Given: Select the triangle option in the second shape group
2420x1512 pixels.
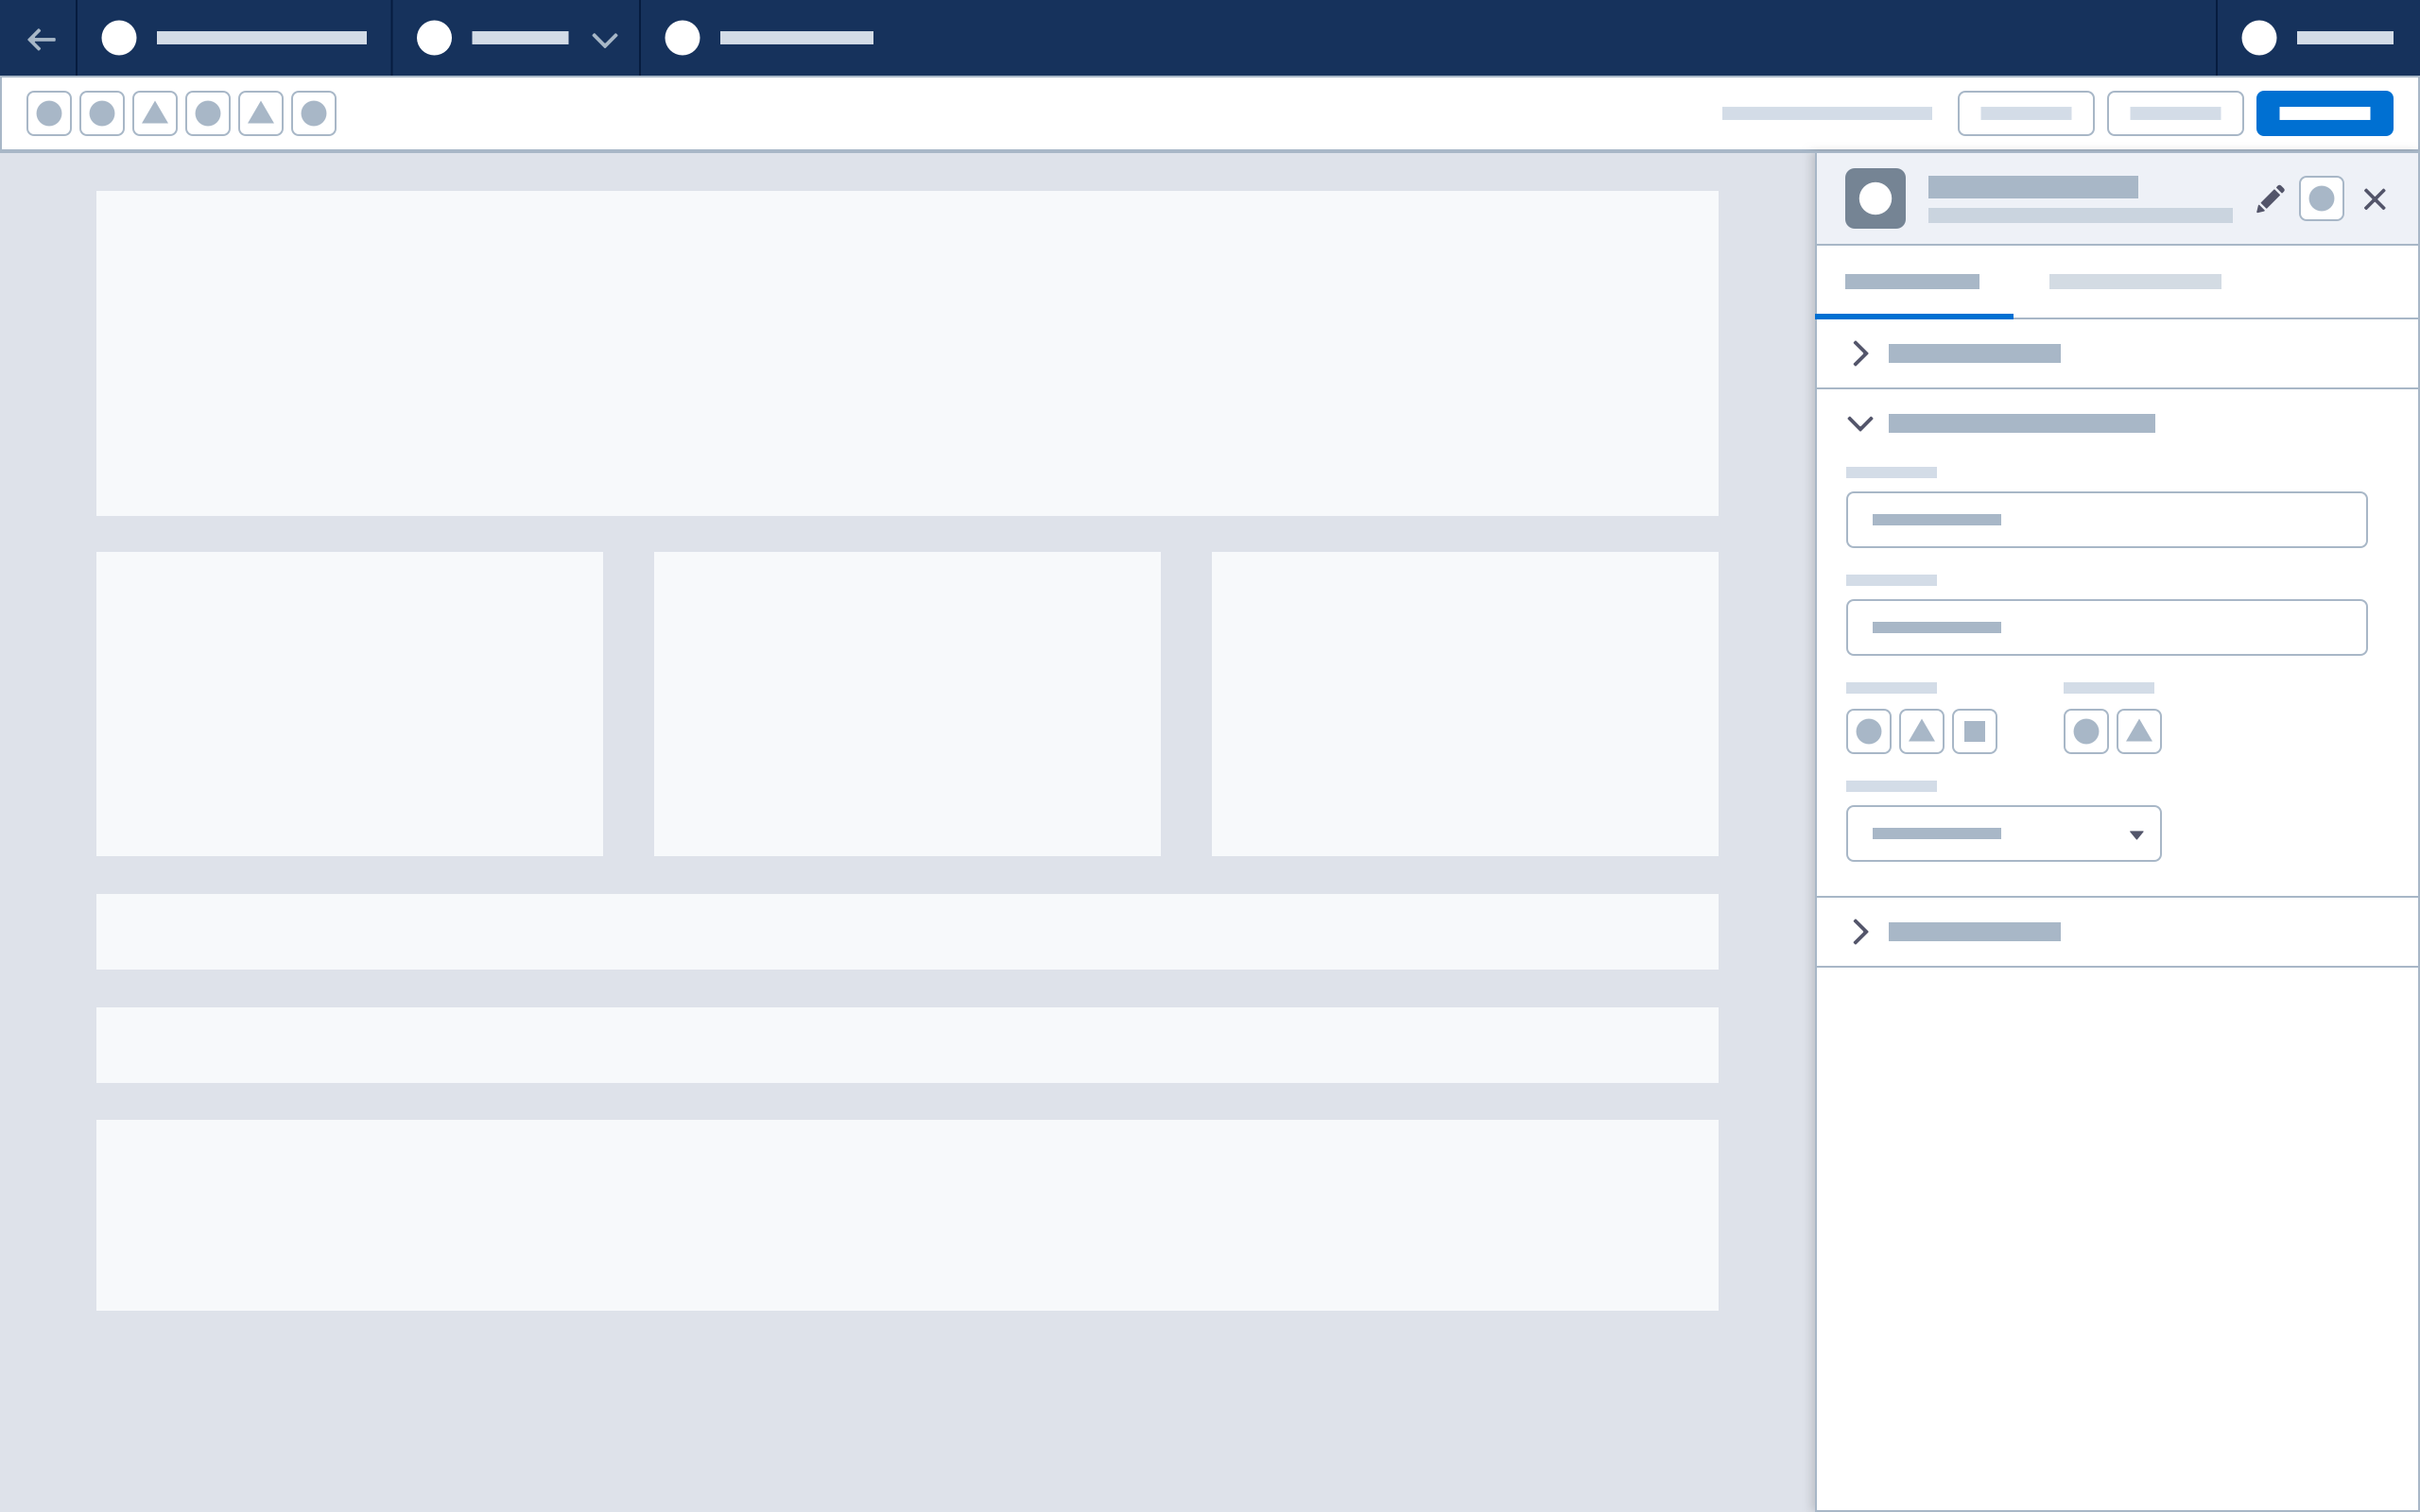Looking at the screenshot, I should point(2140,731).
